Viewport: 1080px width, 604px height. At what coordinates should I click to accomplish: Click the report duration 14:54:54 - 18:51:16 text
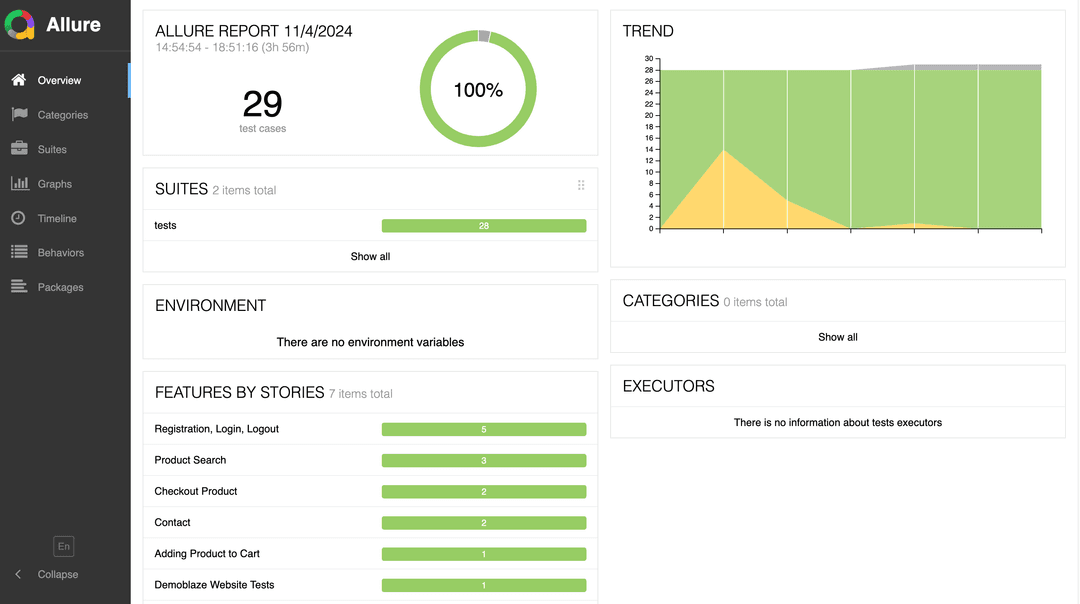(x=232, y=48)
